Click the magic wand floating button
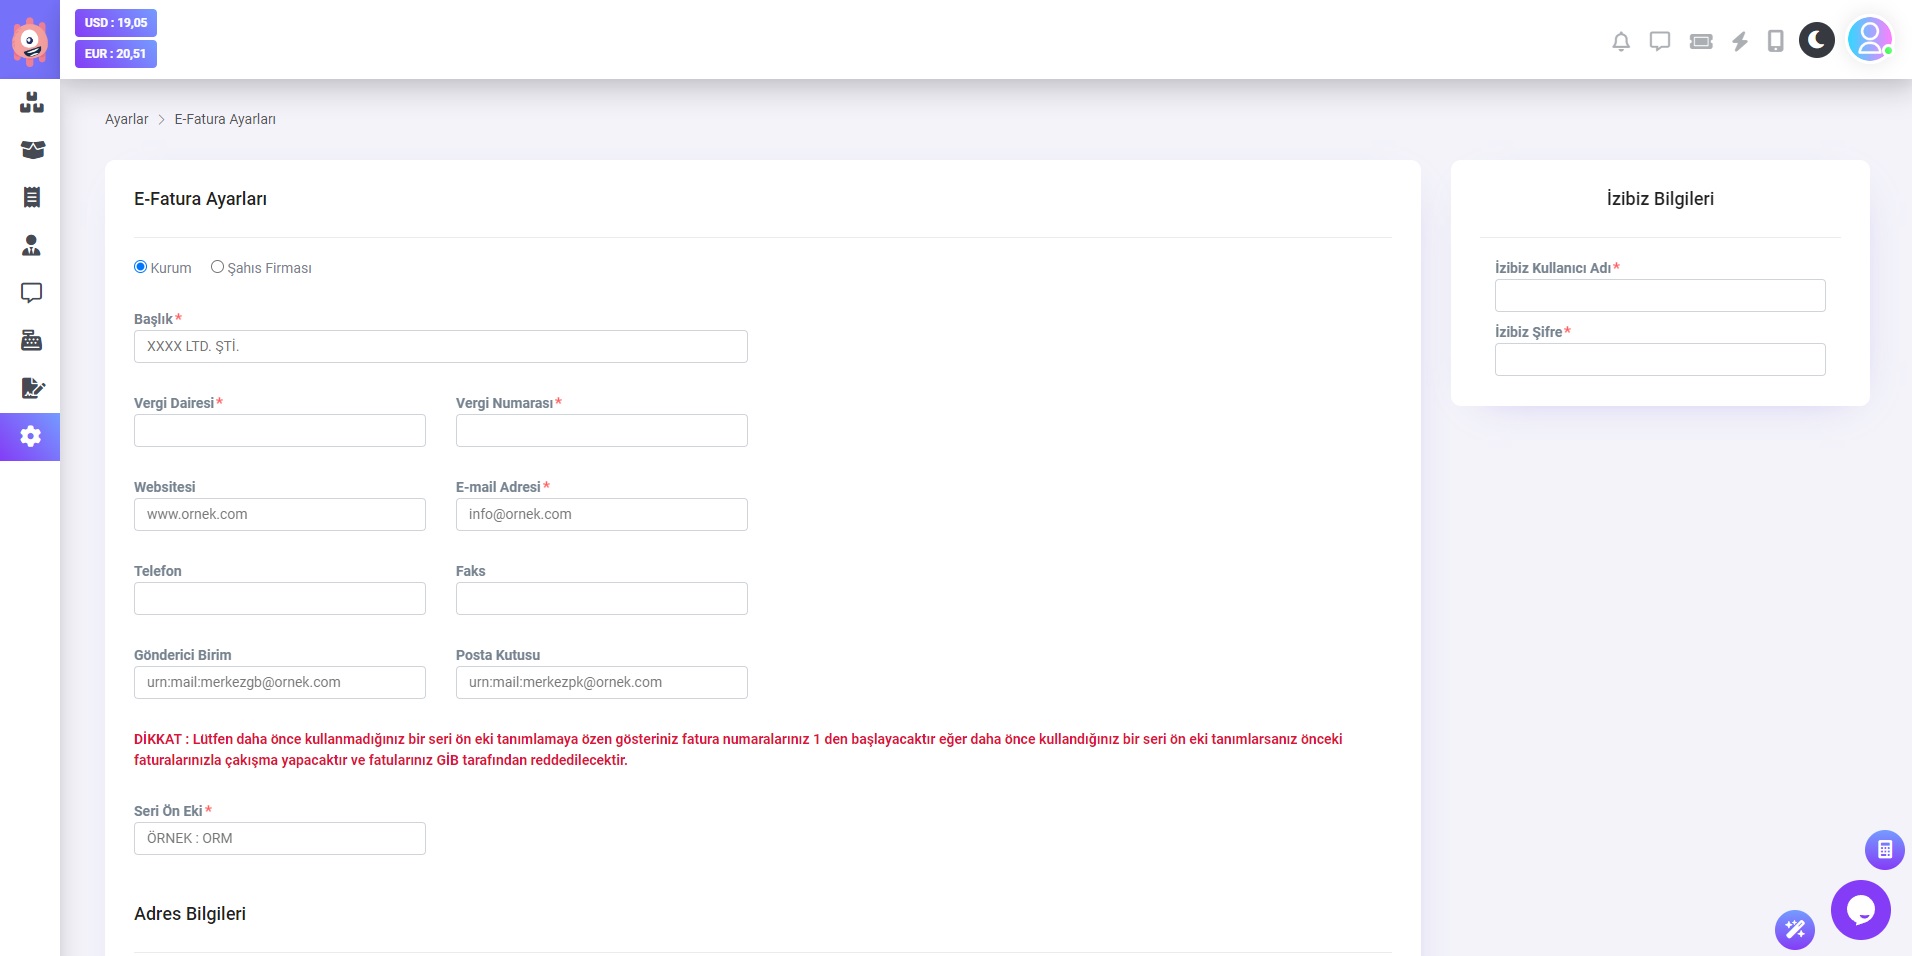 tap(1794, 929)
